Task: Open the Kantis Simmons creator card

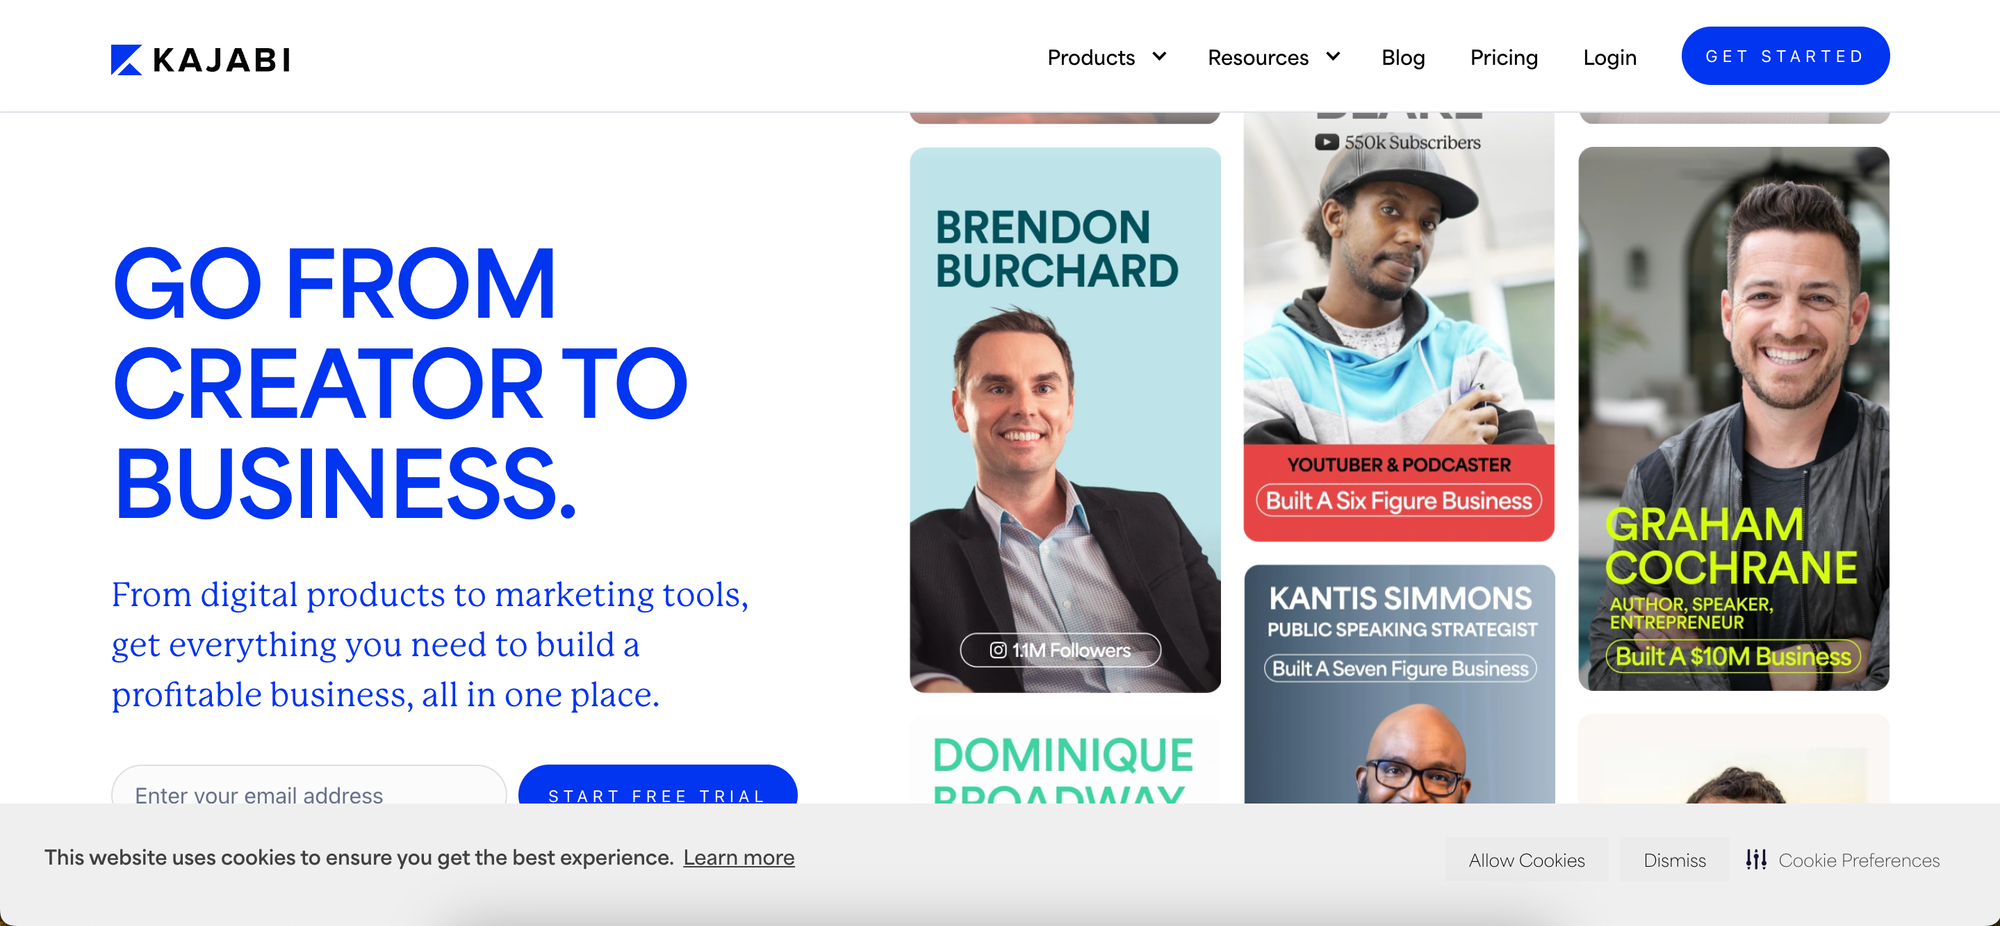Action: pos(1399,684)
